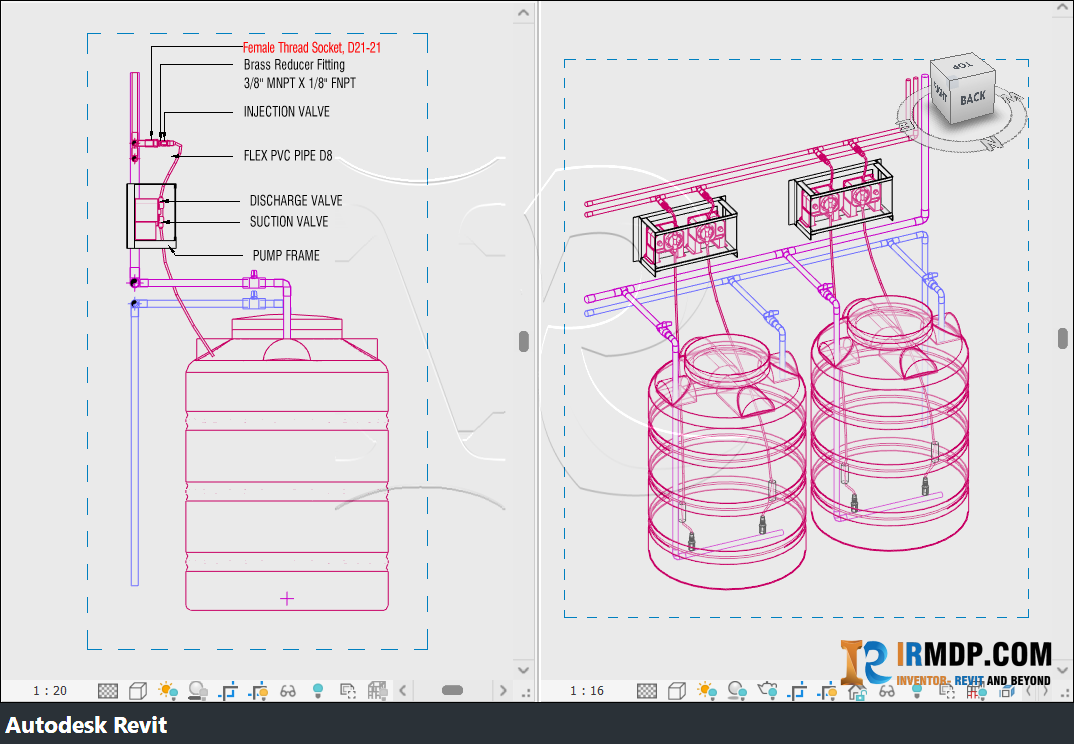Click the Highlight Displacement Sets icon
This screenshot has height=744, width=1074.
click(x=1007, y=691)
